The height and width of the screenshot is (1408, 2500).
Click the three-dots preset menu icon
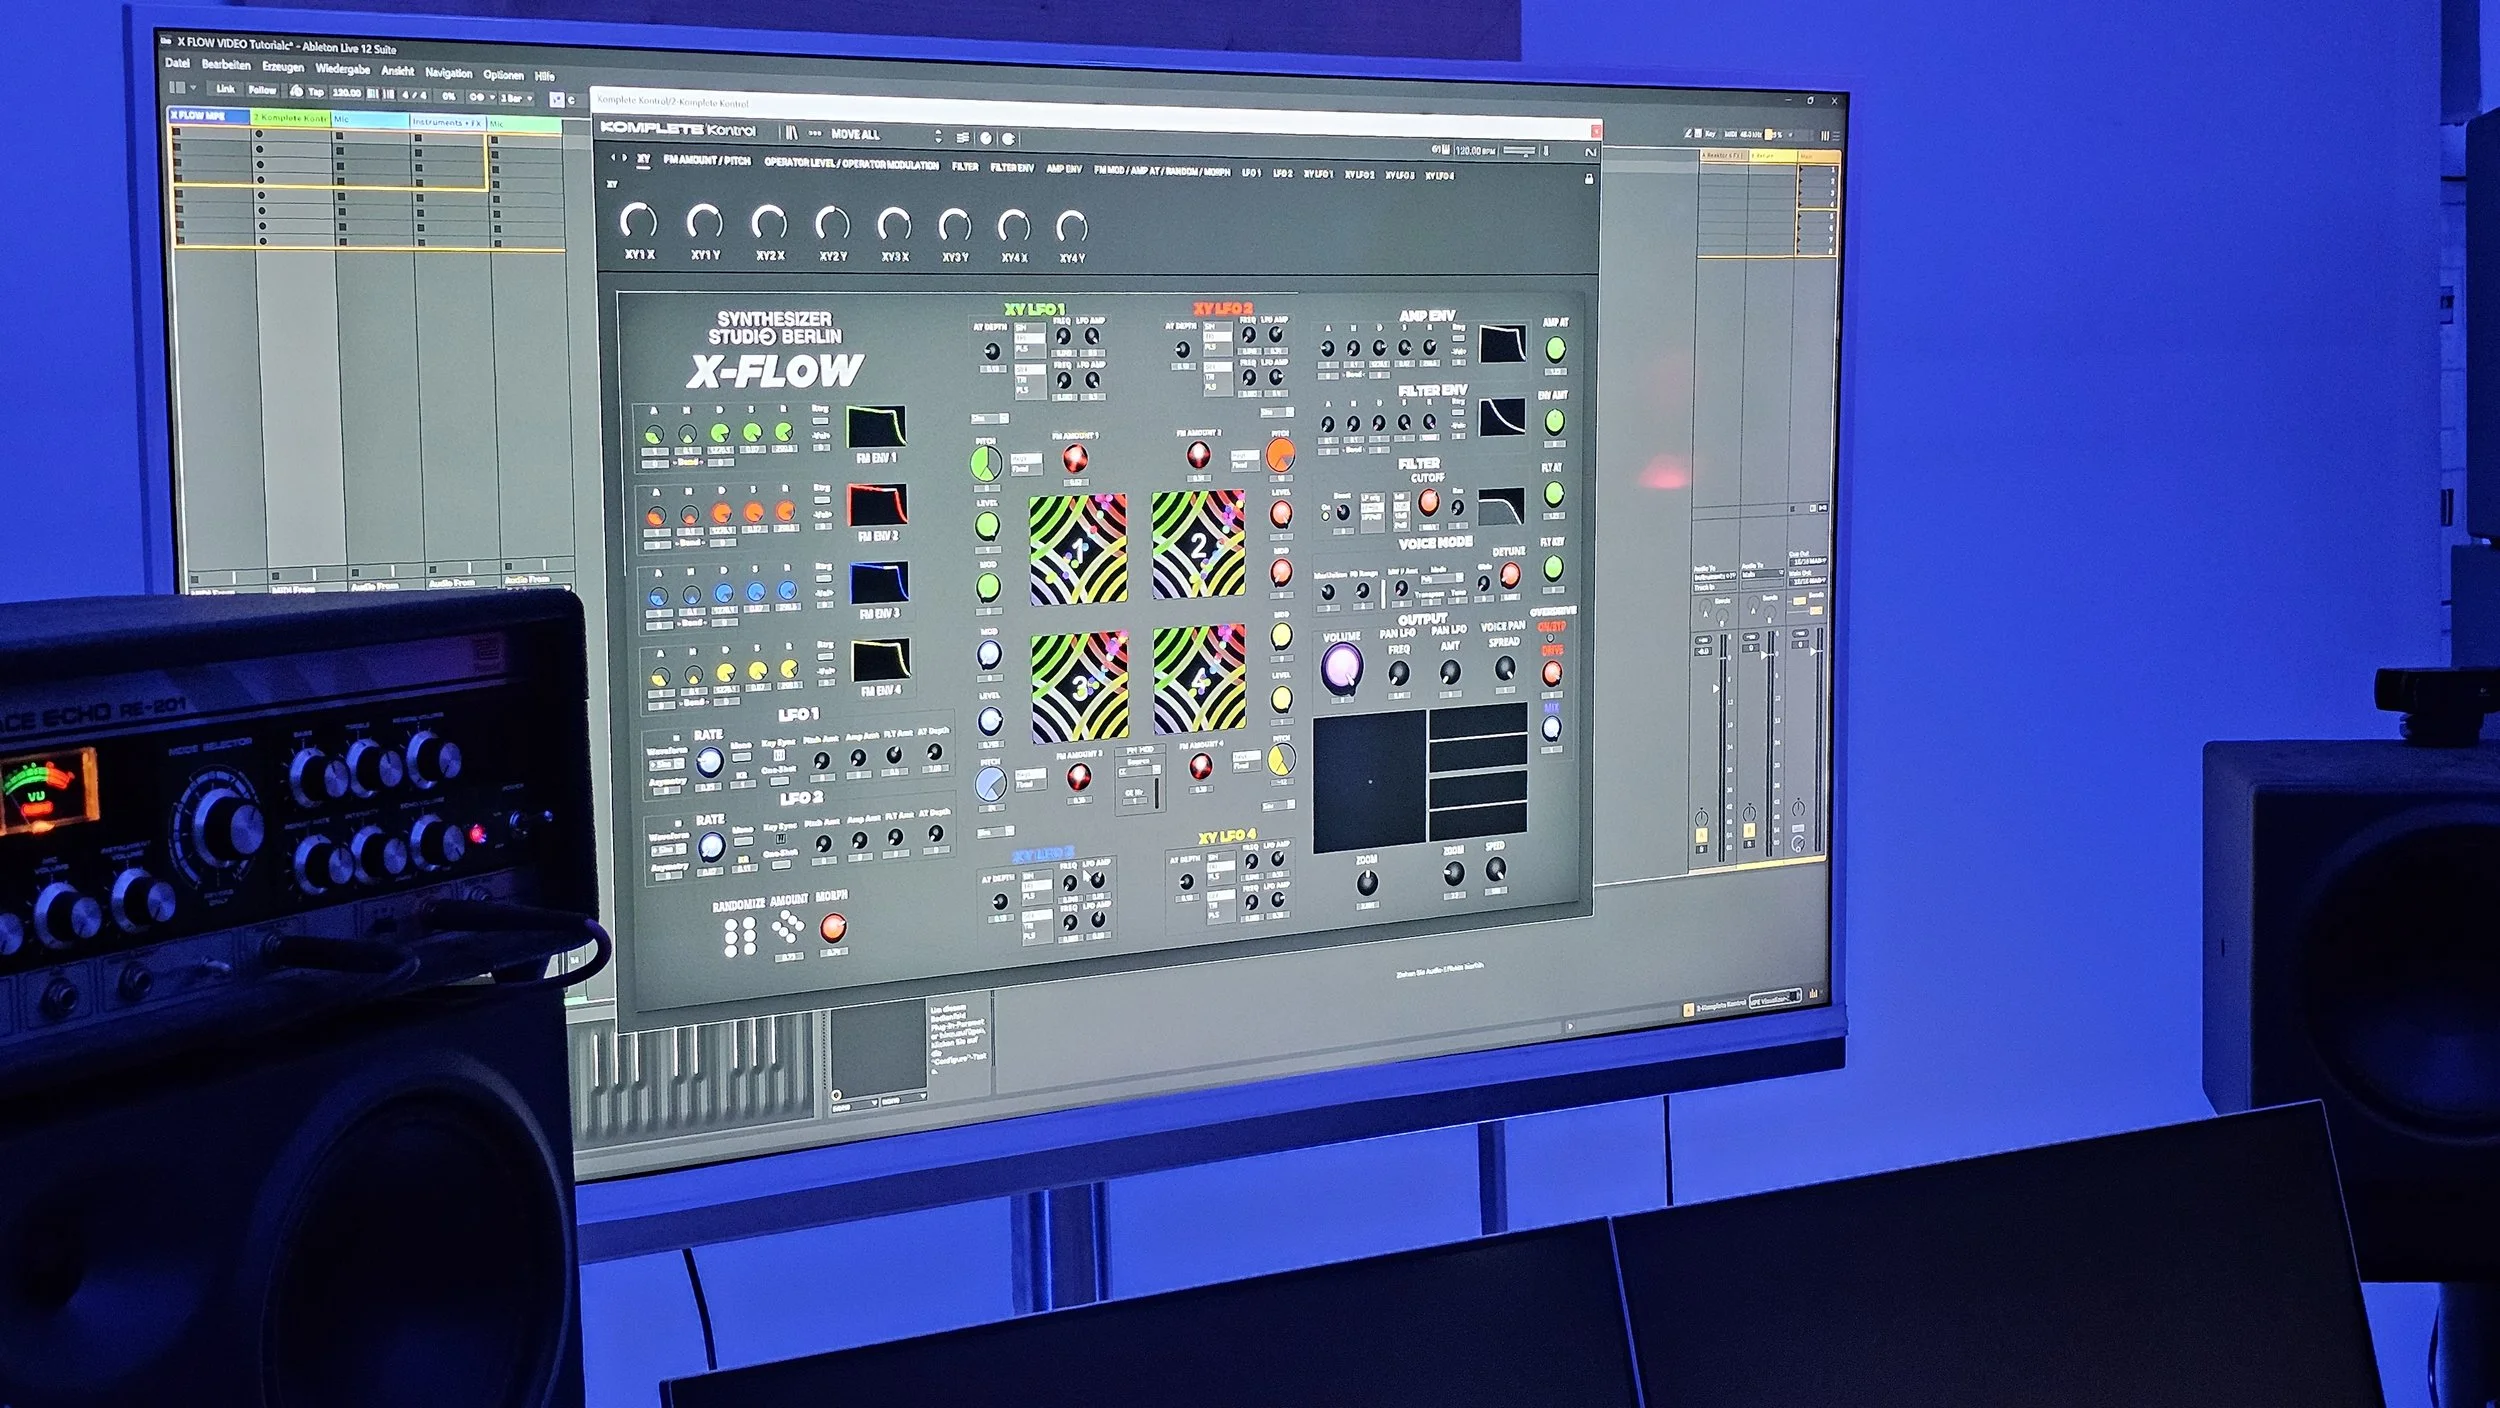pyautogui.click(x=815, y=133)
